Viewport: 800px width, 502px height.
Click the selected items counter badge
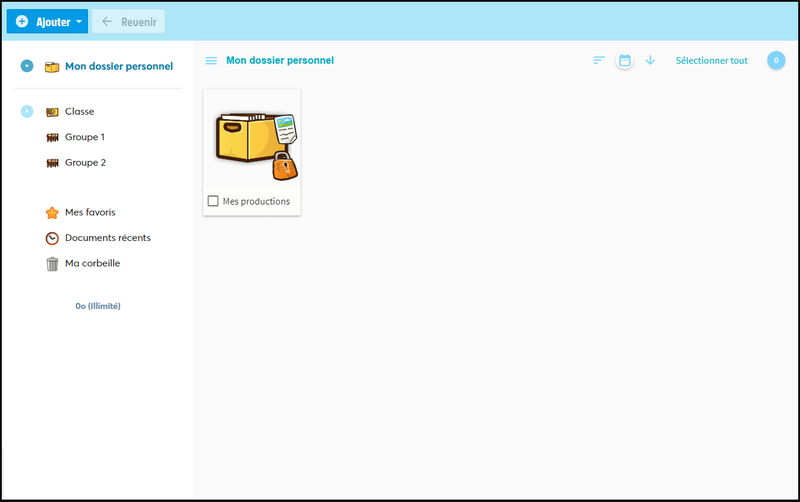coord(776,61)
